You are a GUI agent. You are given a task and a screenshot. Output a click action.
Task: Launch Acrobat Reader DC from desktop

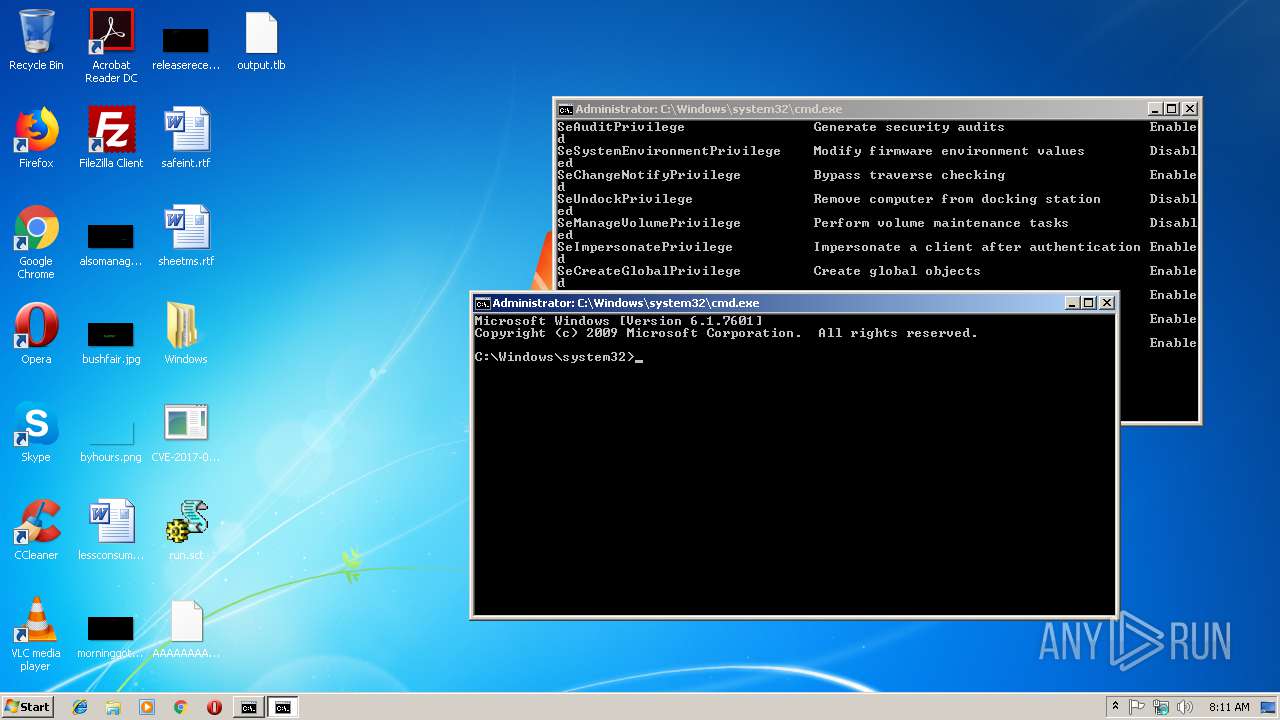click(111, 46)
